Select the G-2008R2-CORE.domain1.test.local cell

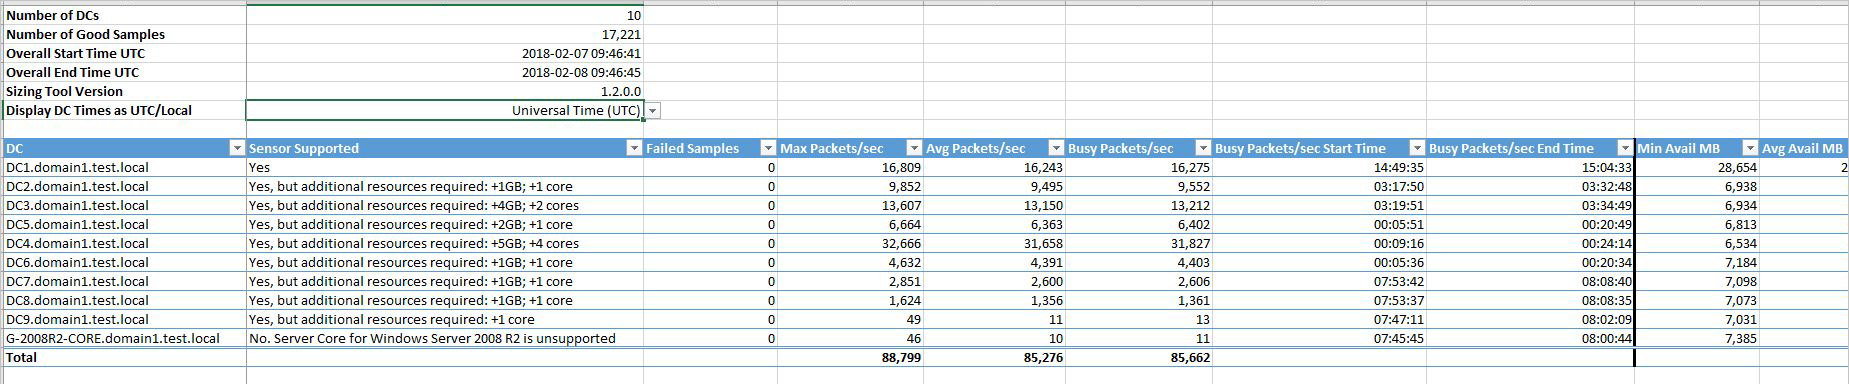click(x=124, y=338)
